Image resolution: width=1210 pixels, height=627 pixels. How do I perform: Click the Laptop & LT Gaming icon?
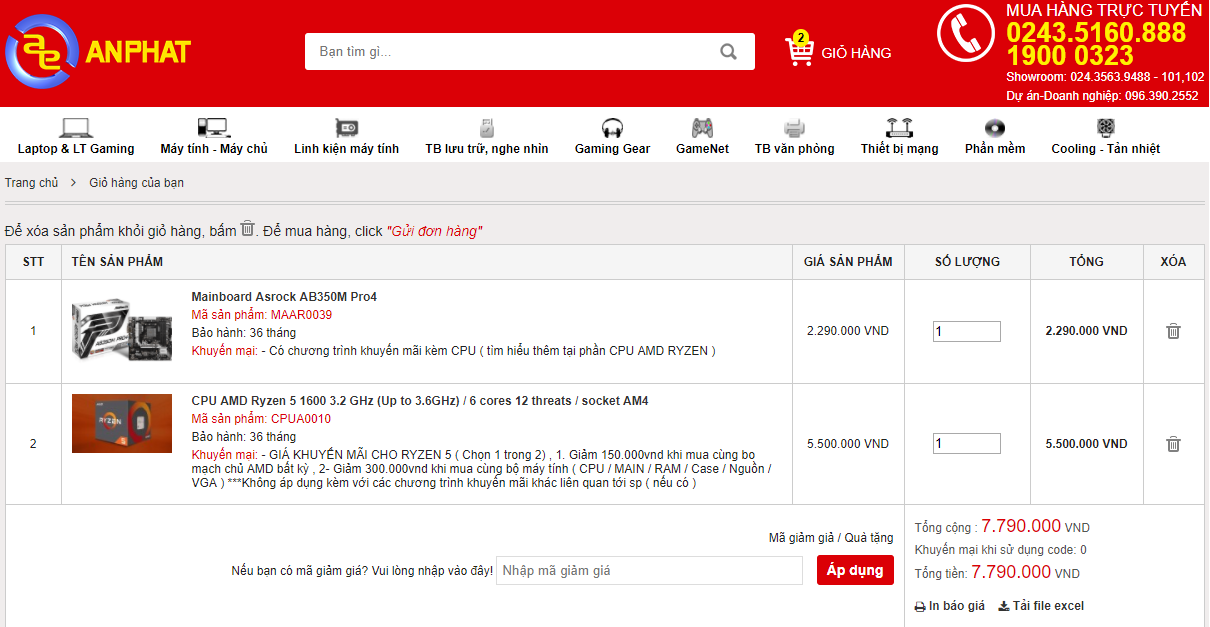pyautogui.click(x=76, y=128)
